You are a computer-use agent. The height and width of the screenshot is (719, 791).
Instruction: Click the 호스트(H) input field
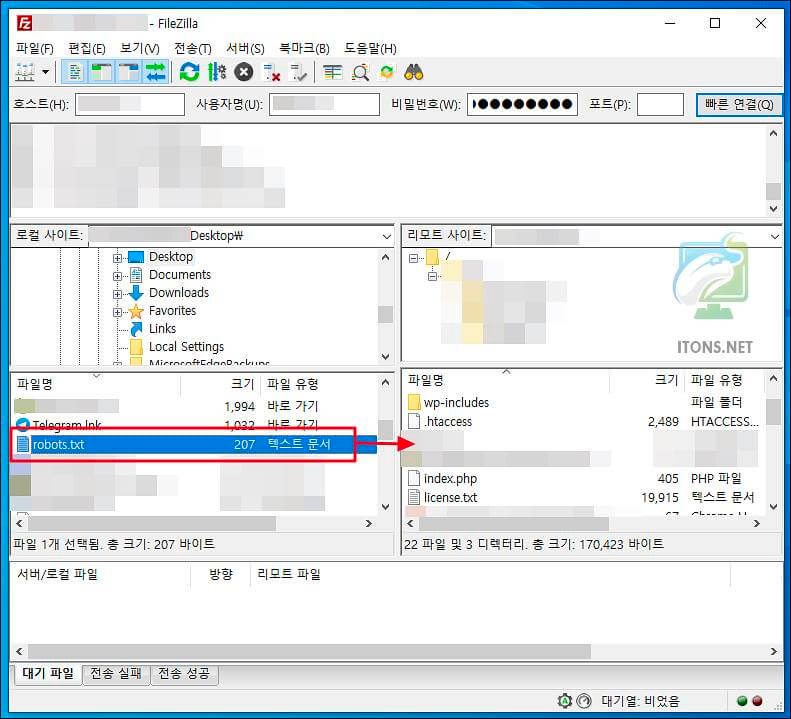tap(130, 104)
